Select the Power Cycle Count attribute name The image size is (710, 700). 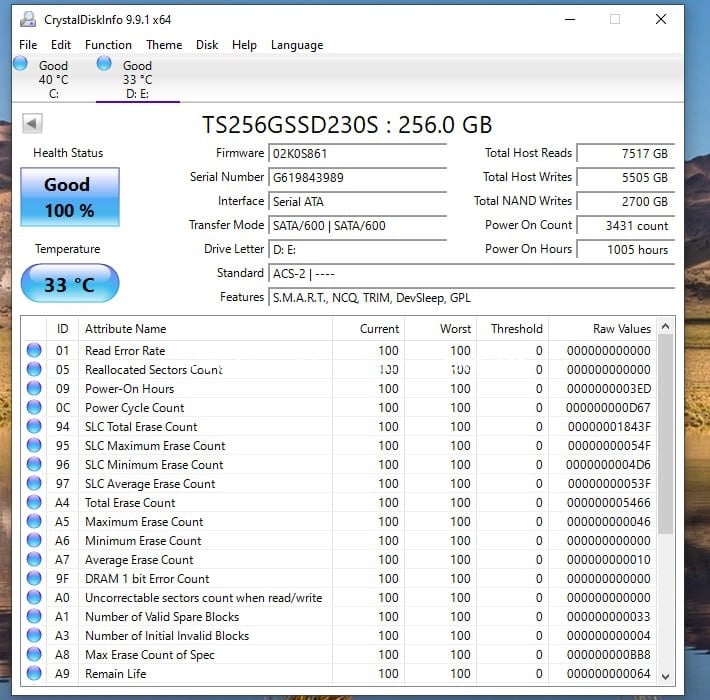click(134, 408)
